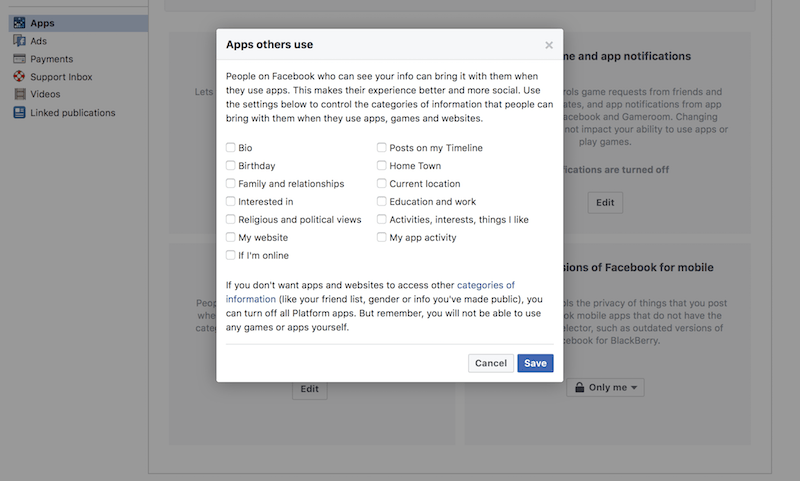Click the Payments card icon

(x=19, y=59)
